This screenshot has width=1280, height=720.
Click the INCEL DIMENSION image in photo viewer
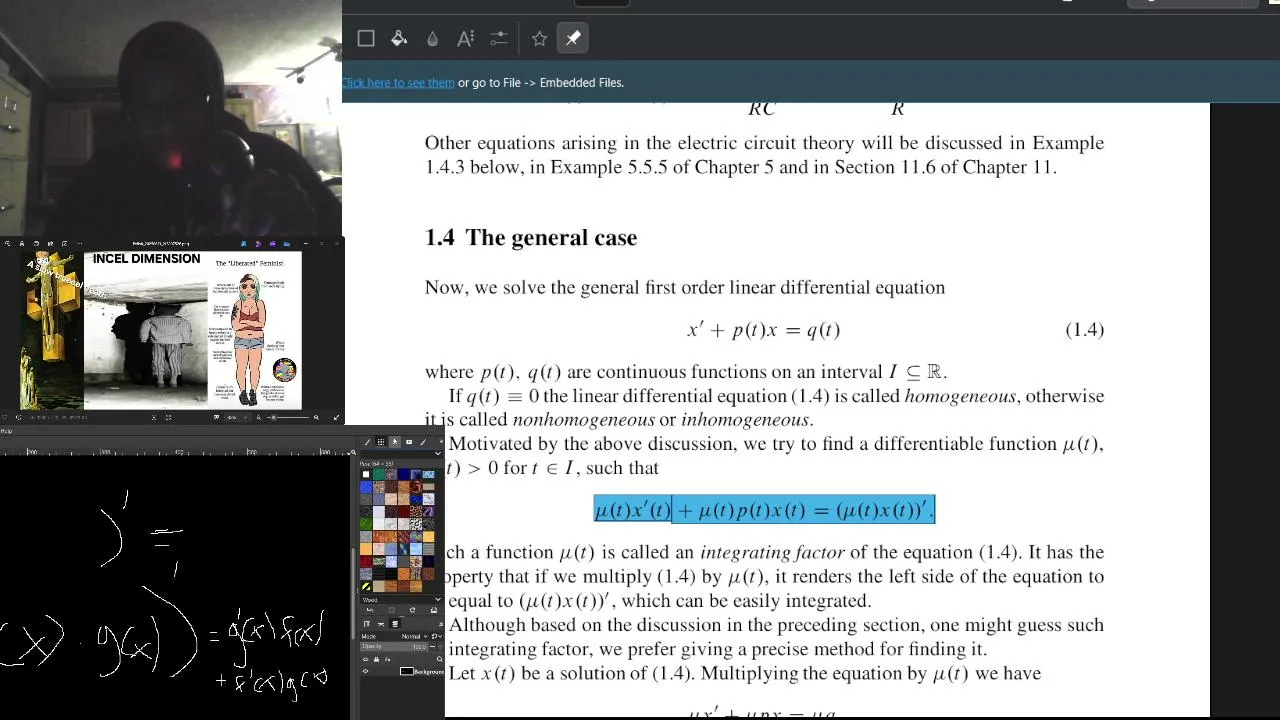[x=146, y=330]
